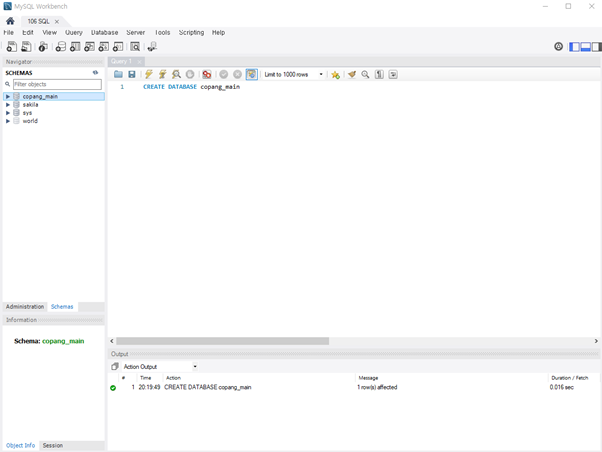602x452 pixels.
Task: Close the 106 SQL connection tab
Action: click(57, 22)
